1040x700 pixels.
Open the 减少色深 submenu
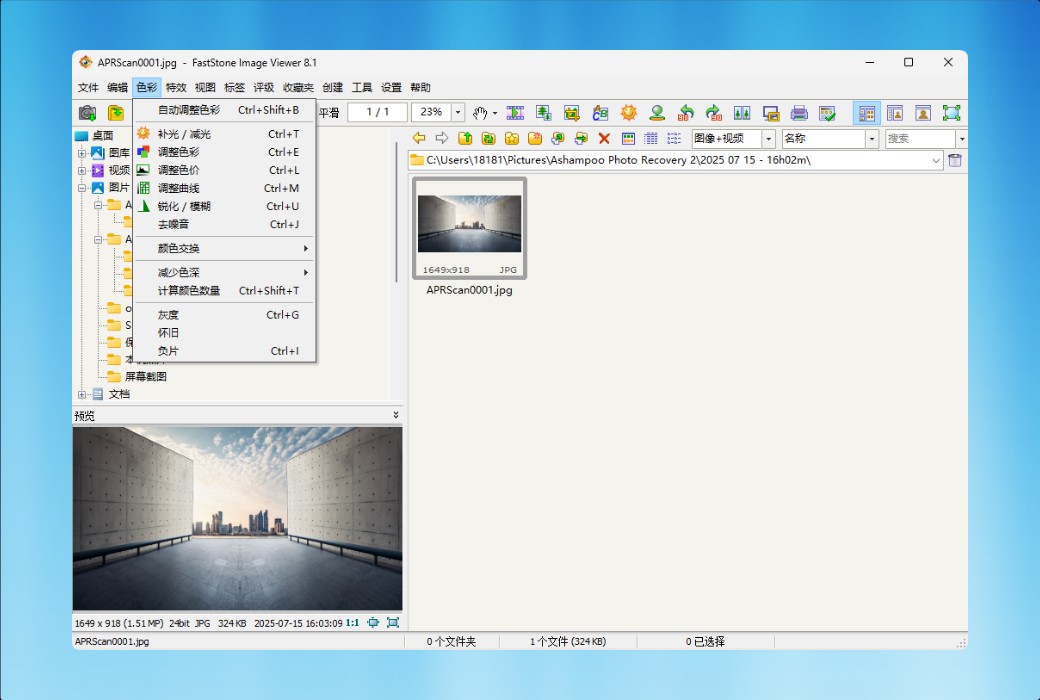[x=224, y=272]
